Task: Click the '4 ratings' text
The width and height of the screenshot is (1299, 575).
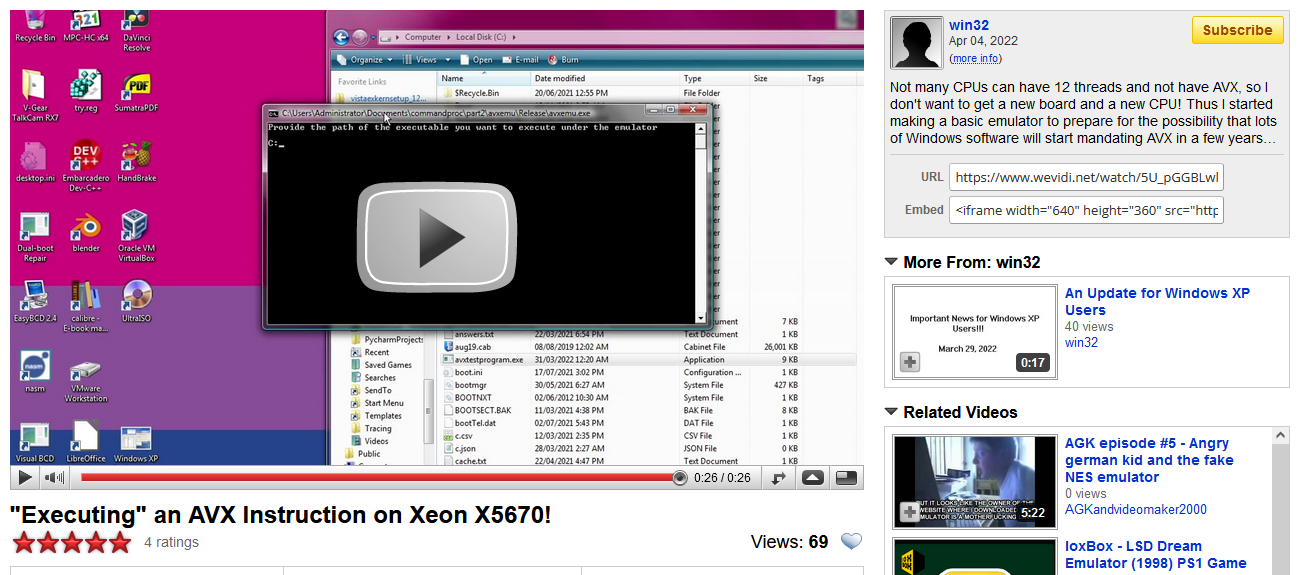Action: pyautogui.click(x=171, y=542)
